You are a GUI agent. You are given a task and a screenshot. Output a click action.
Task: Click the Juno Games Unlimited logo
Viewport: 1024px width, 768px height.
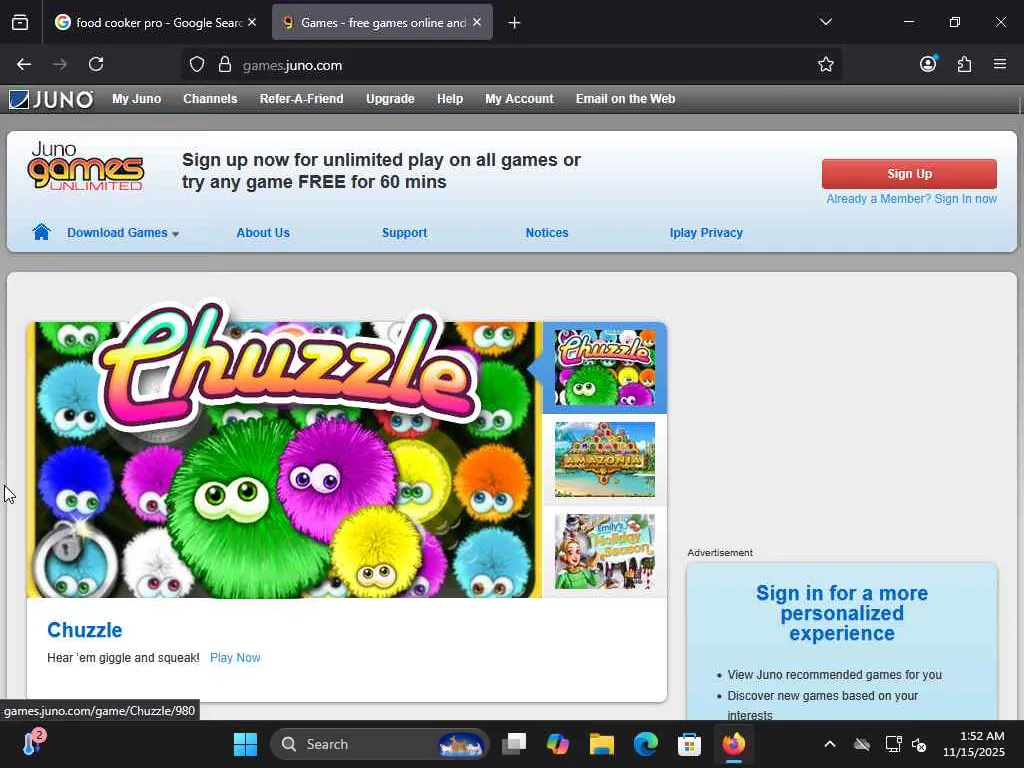[85, 166]
